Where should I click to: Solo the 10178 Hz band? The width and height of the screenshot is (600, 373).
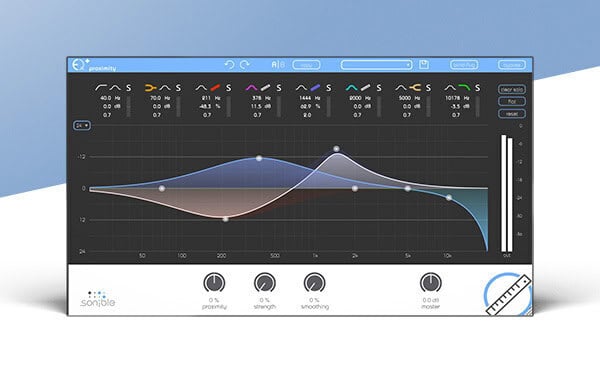click(478, 88)
